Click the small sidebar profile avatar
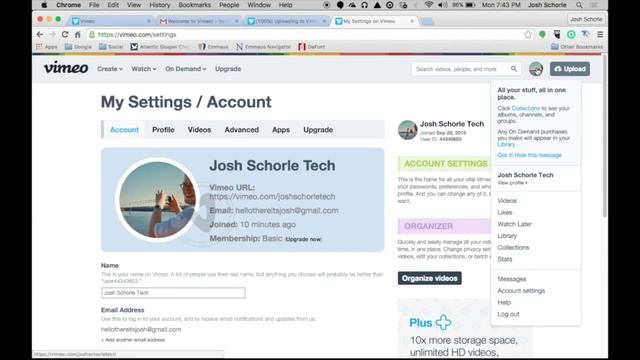The image size is (640, 360). pos(407,130)
